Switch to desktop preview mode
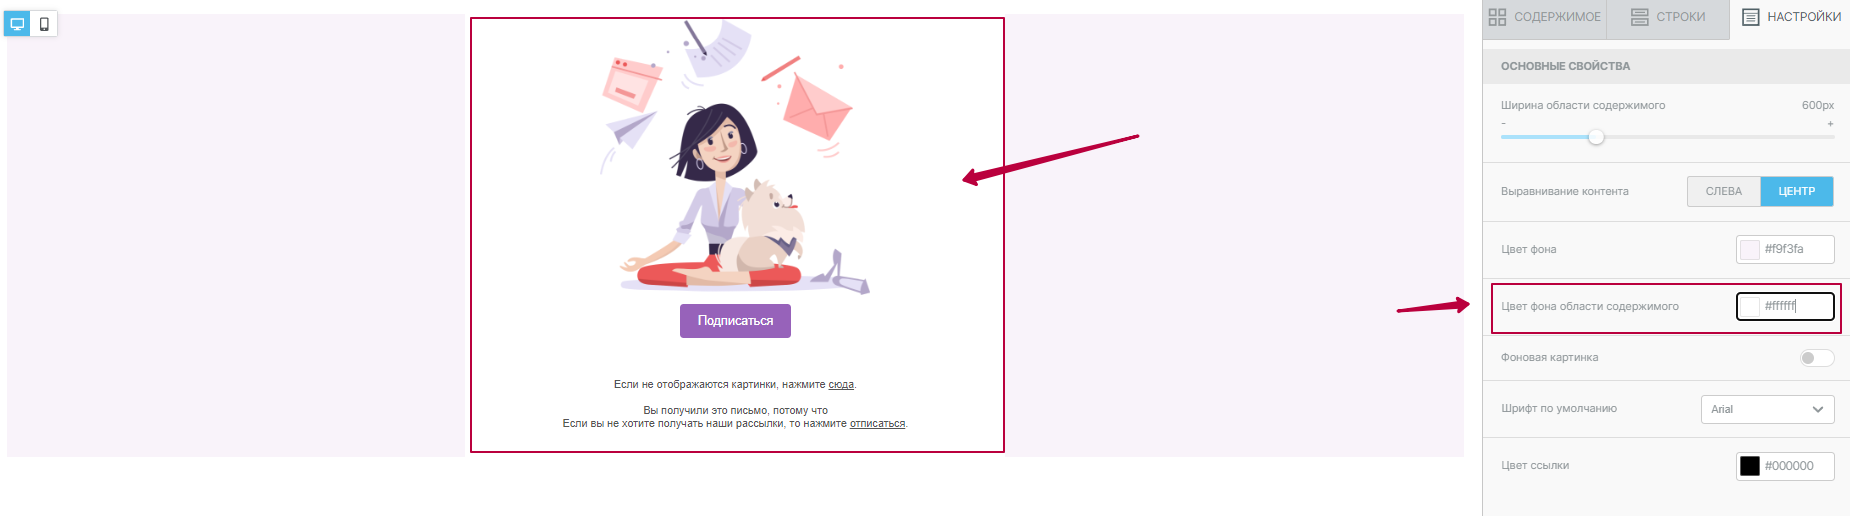Image resolution: width=1850 pixels, height=516 pixels. (18, 24)
